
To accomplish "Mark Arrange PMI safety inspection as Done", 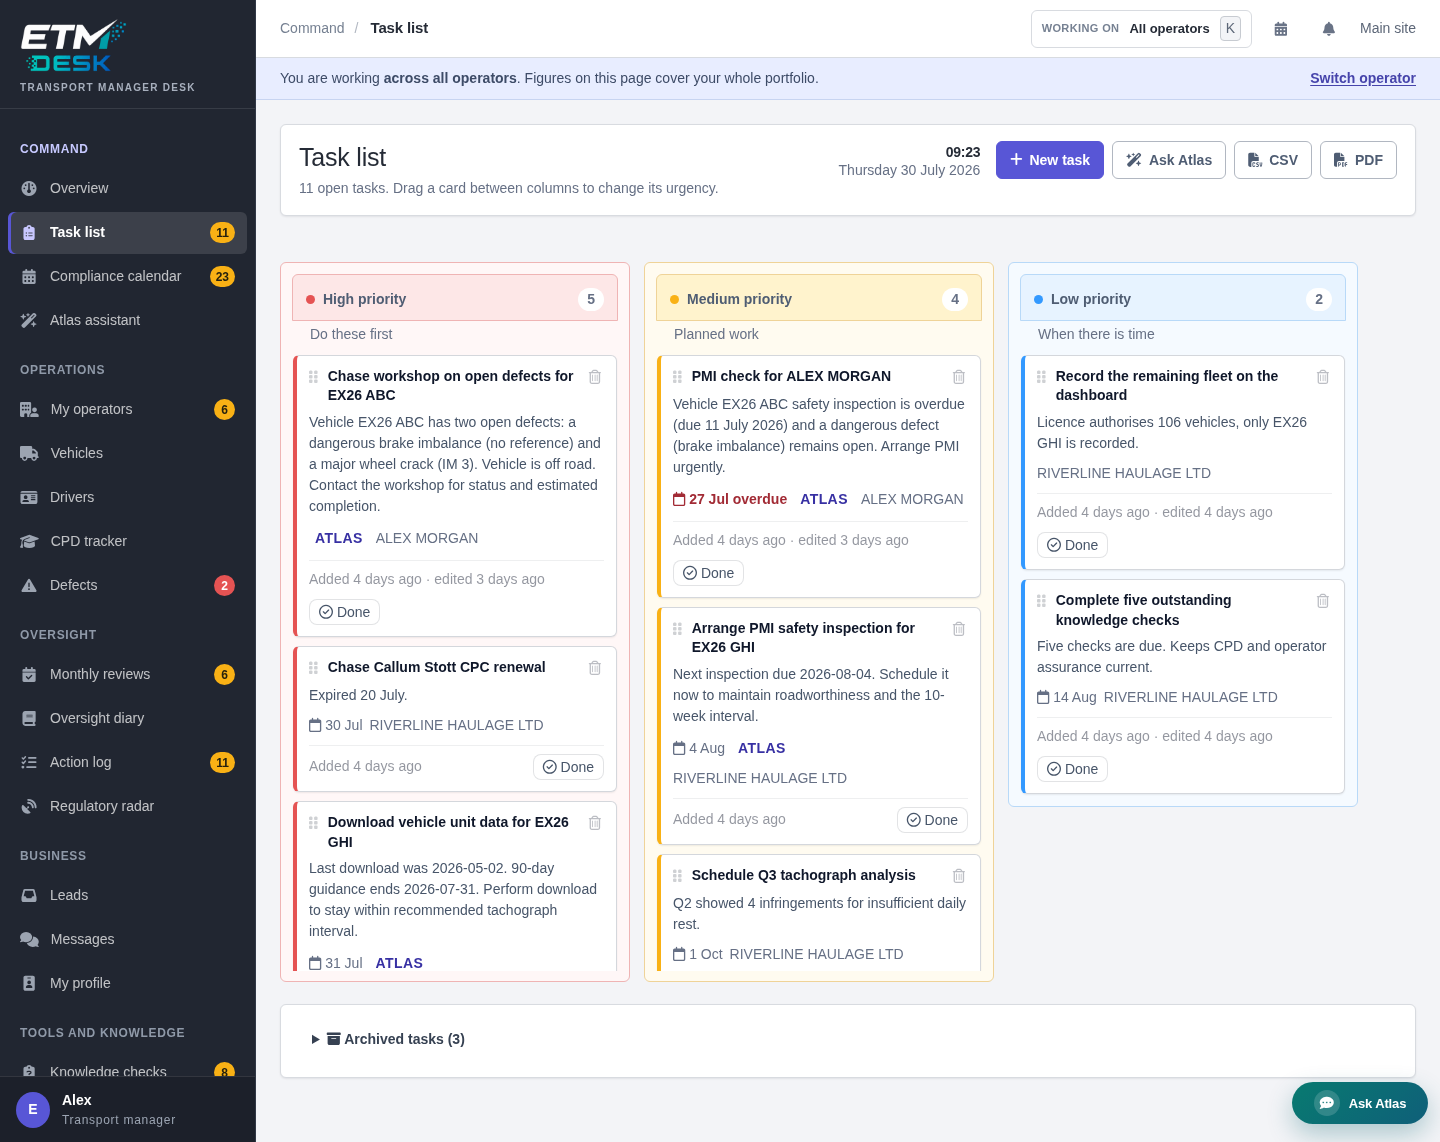I will (x=932, y=820).
